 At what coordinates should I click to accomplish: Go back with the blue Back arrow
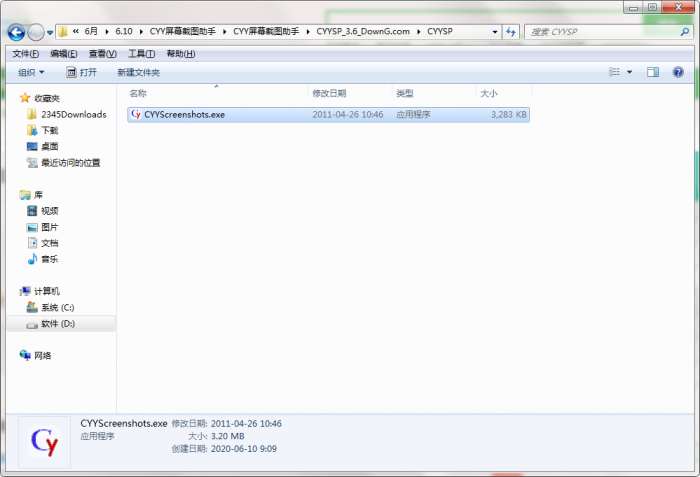(16, 32)
